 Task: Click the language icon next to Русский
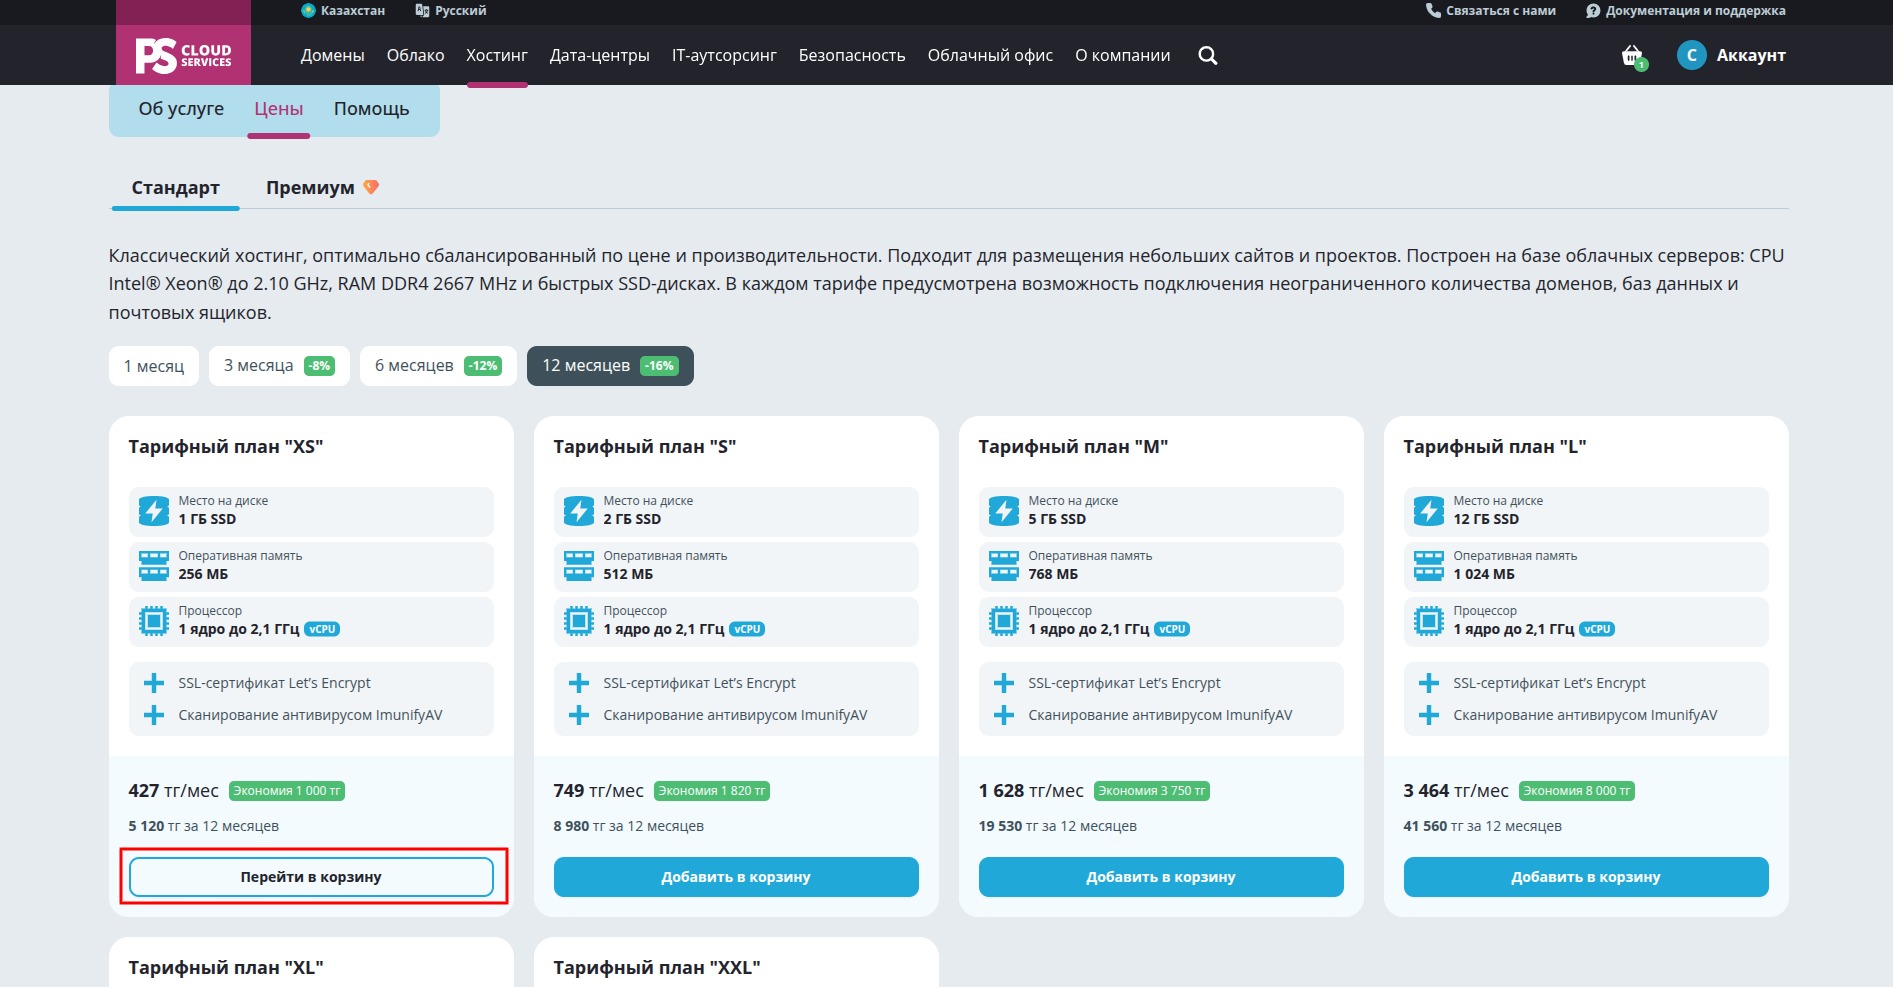[422, 11]
